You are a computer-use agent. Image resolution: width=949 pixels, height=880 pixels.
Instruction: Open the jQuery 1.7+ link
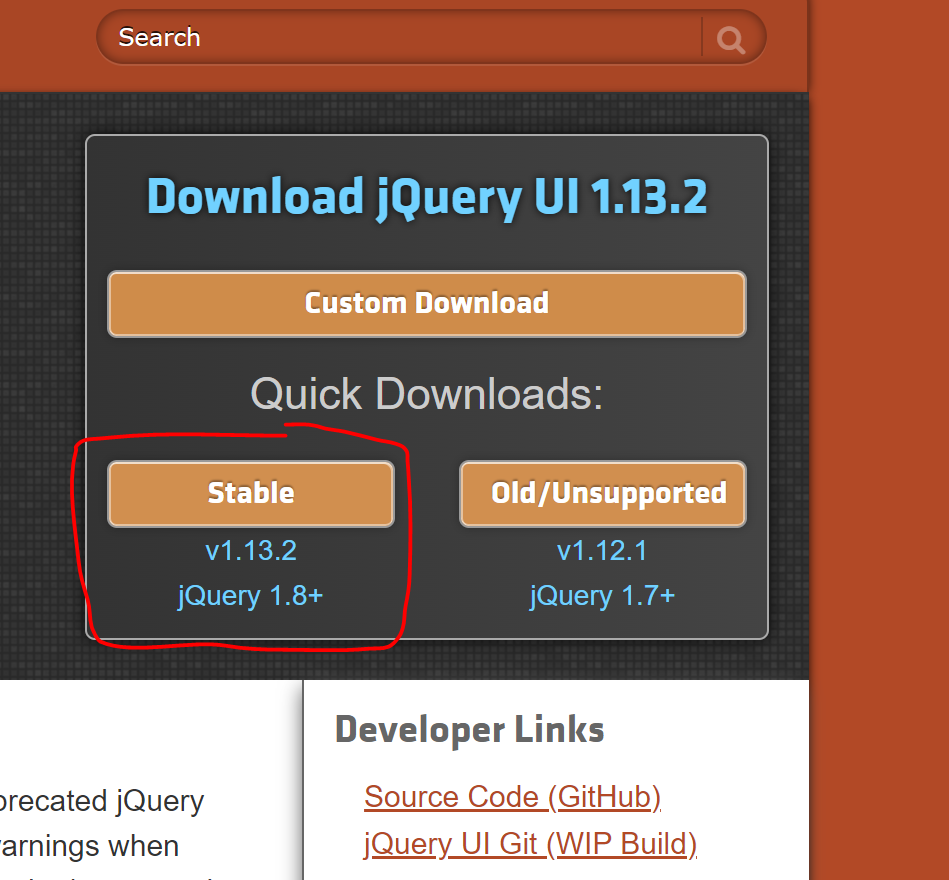click(x=602, y=596)
